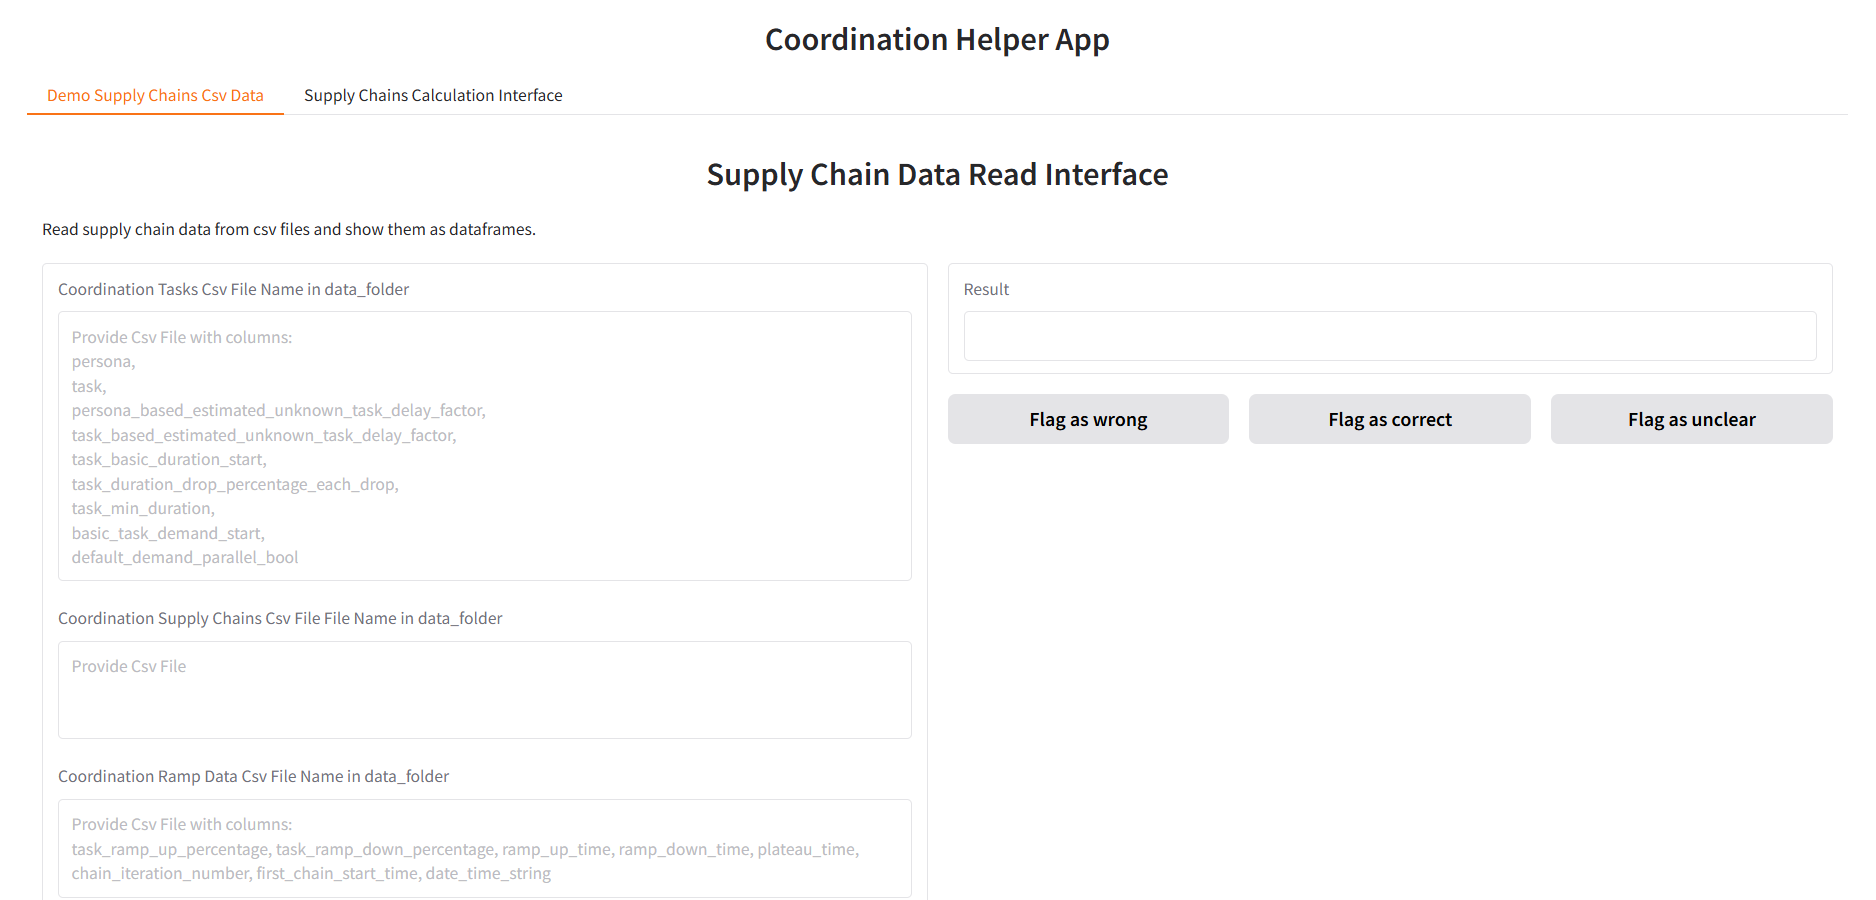
Task: Click the 'default_demand_parallel_bool' placeholder line
Action: tap(185, 558)
